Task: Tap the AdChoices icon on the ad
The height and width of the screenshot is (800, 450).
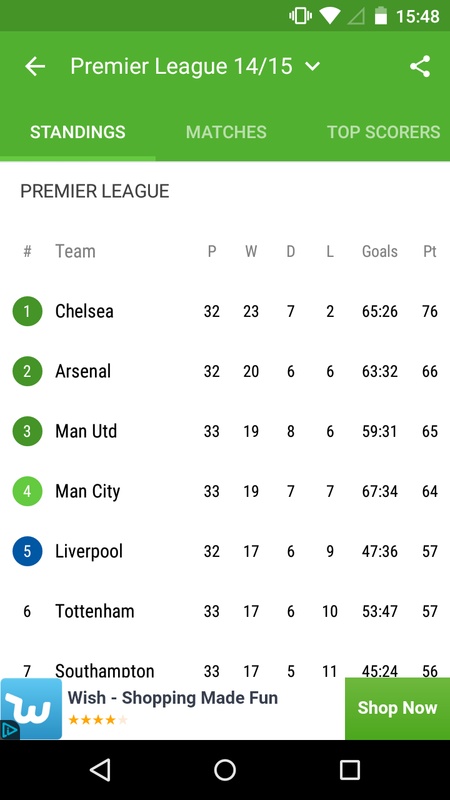Action: point(9,731)
